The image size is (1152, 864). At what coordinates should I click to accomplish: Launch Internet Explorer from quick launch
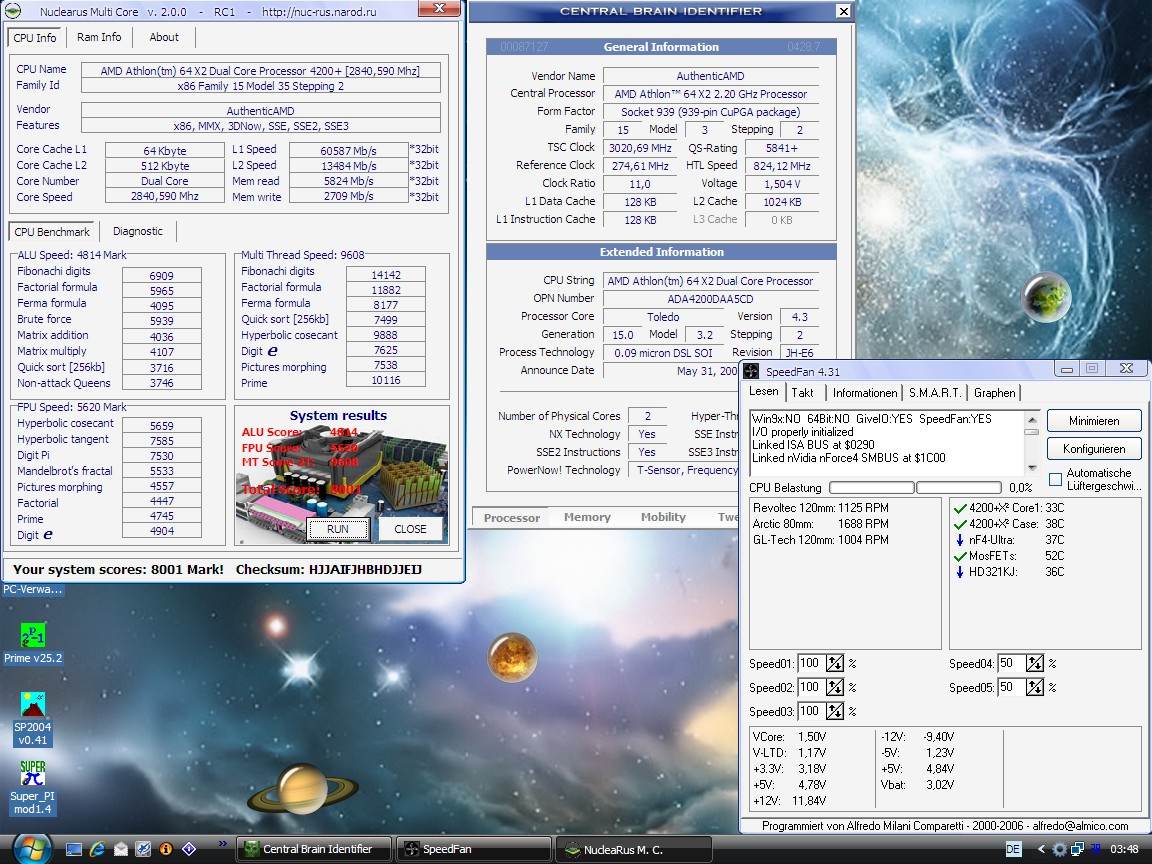point(97,849)
